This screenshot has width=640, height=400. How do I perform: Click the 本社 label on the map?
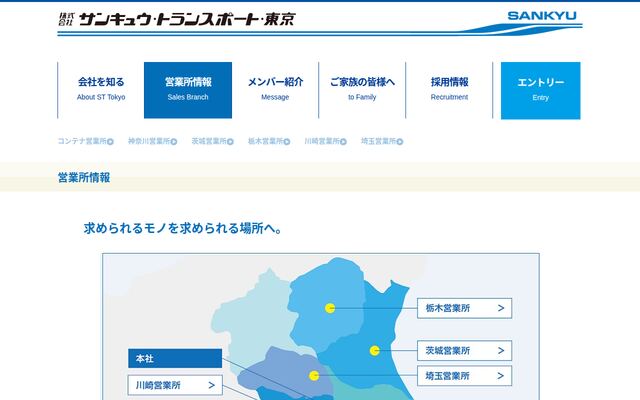tap(175, 358)
